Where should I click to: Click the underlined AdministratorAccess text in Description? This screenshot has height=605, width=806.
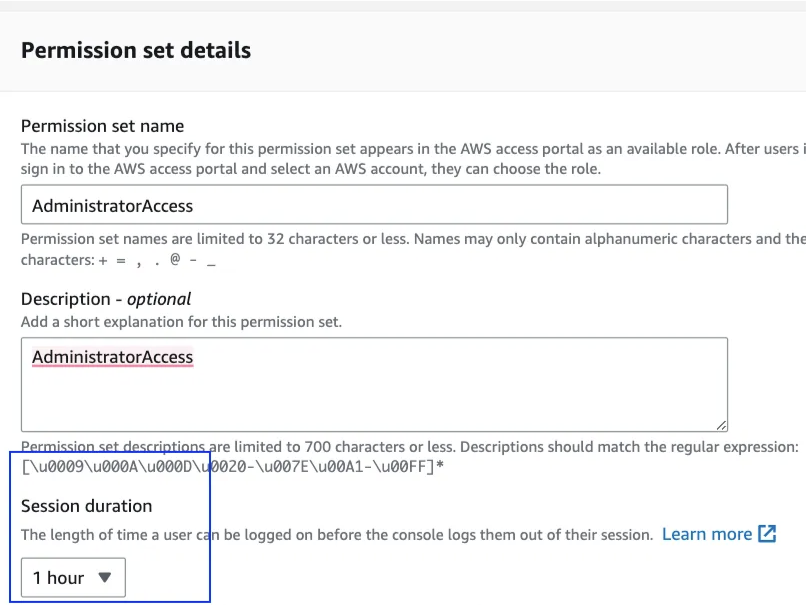point(112,357)
